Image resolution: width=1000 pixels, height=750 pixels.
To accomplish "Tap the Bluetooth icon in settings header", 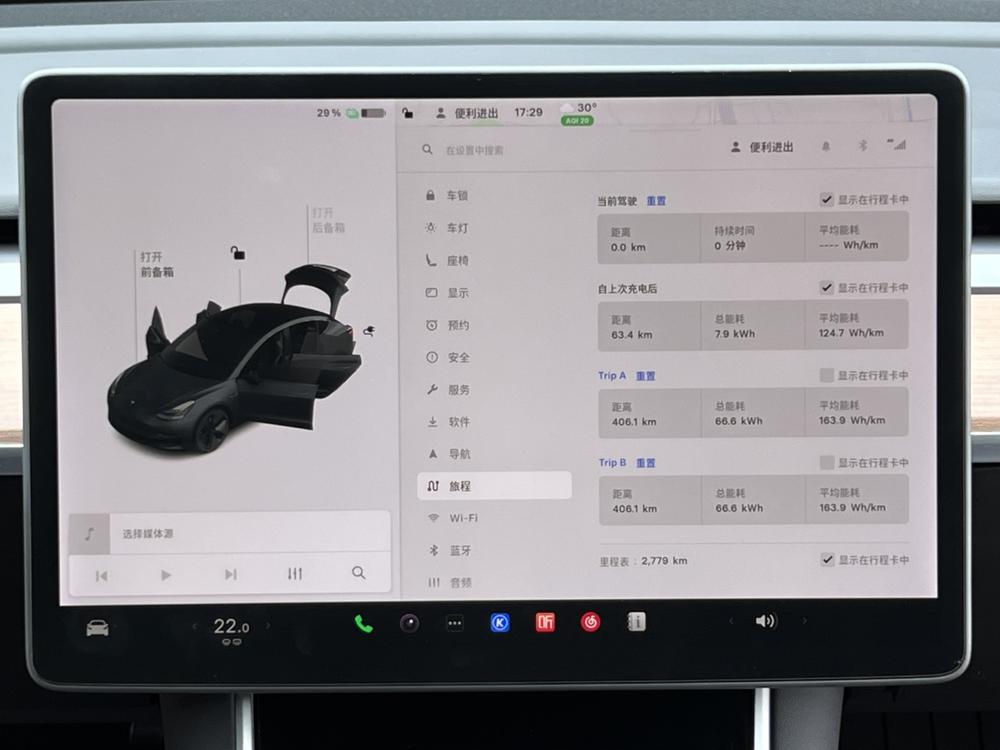I will coord(862,146).
